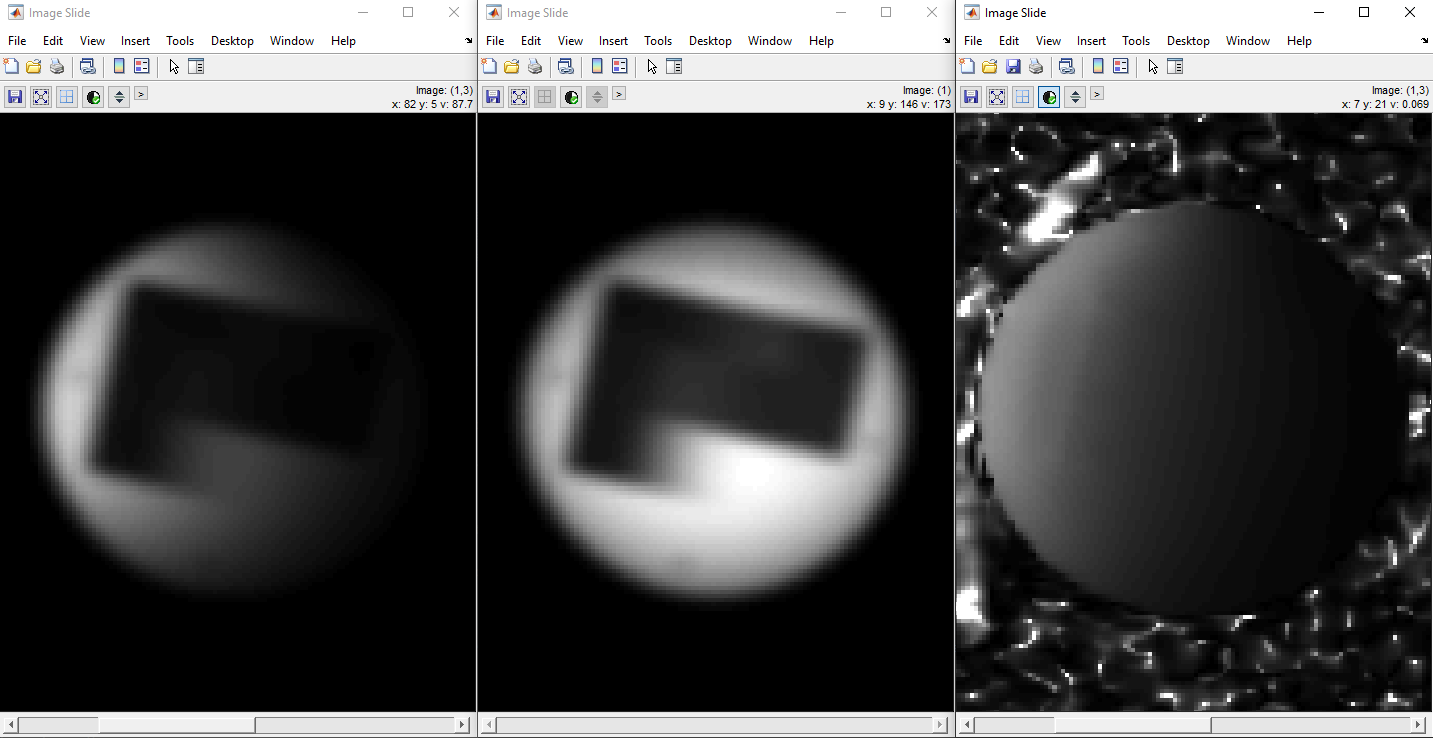Click scroll right arrow in left window
The image size is (1433, 738).
pos(463,725)
